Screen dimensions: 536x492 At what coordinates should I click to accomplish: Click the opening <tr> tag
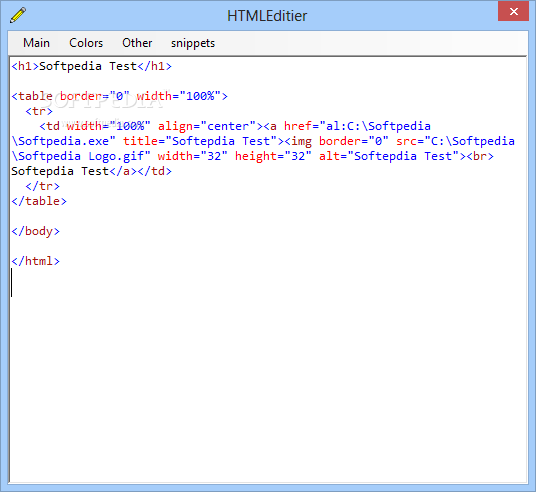39,111
